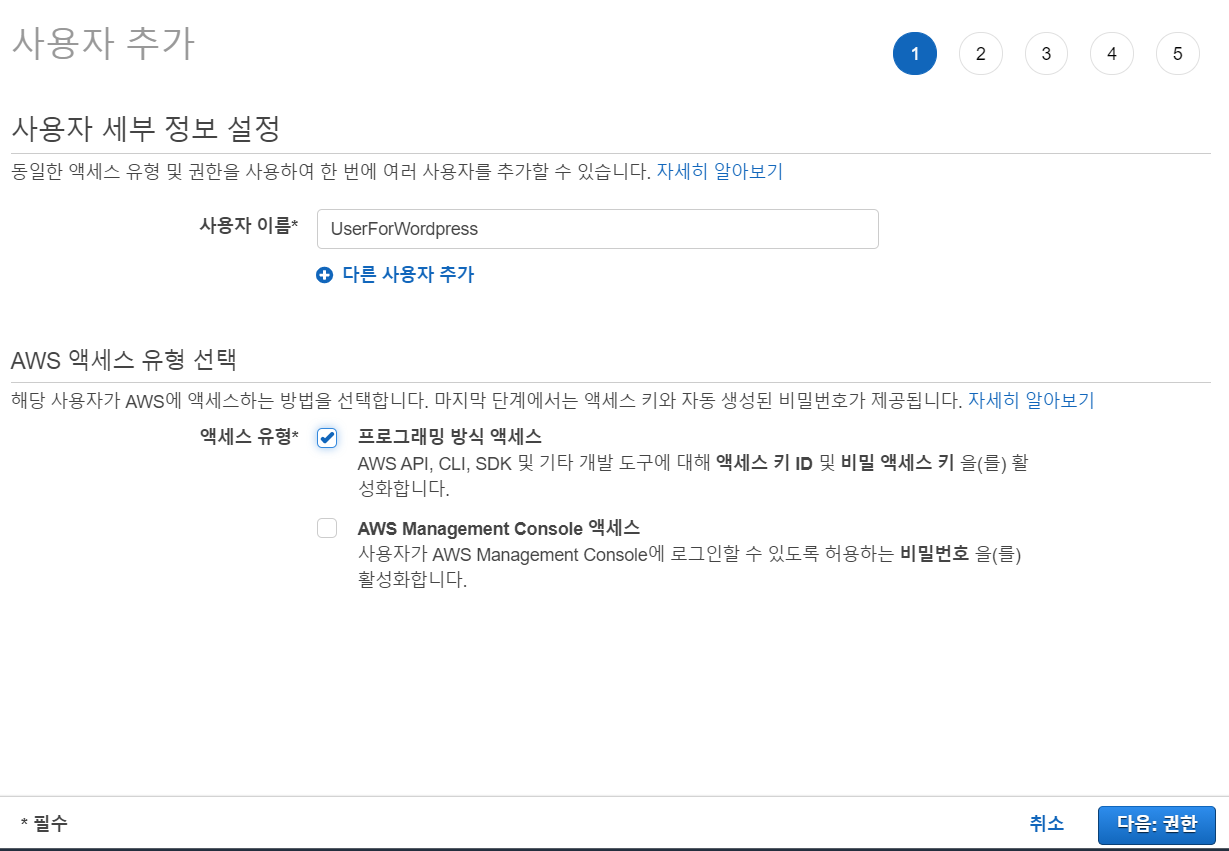Screen dimensions: 1229x851
Task: Click step 4 wizard indicator
Action: [1112, 54]
